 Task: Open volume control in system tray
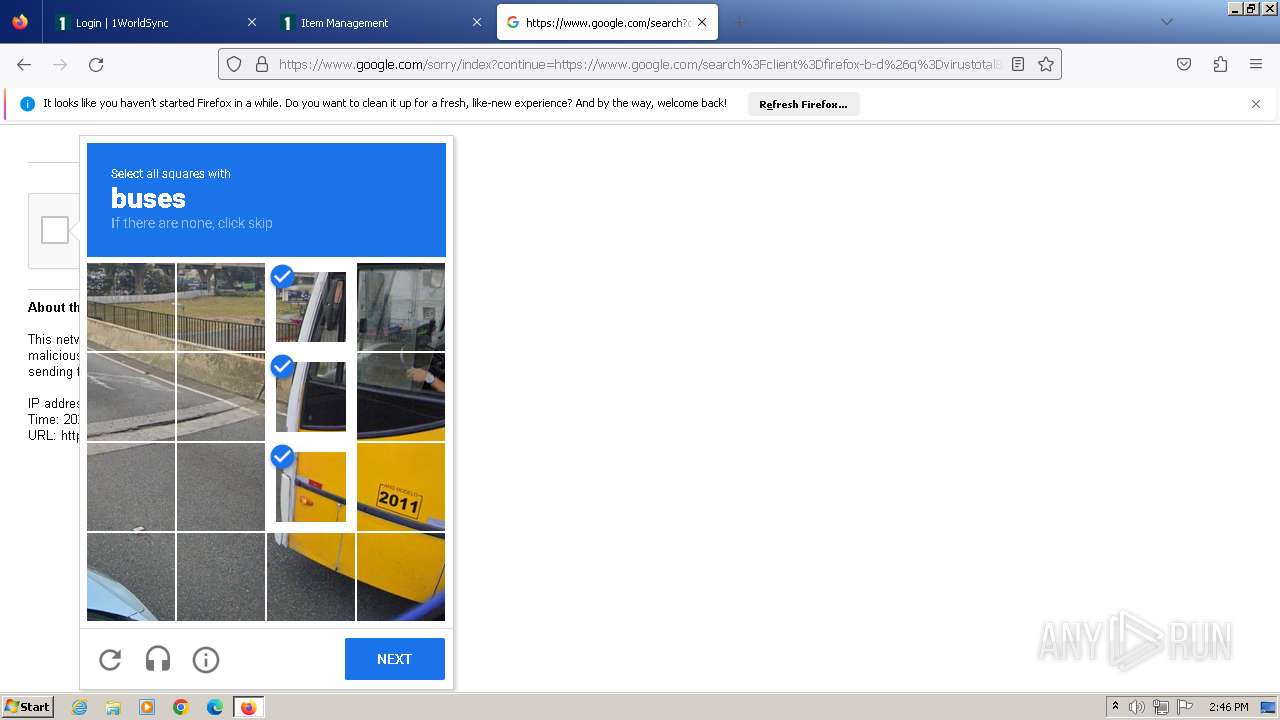point(1137,707)
